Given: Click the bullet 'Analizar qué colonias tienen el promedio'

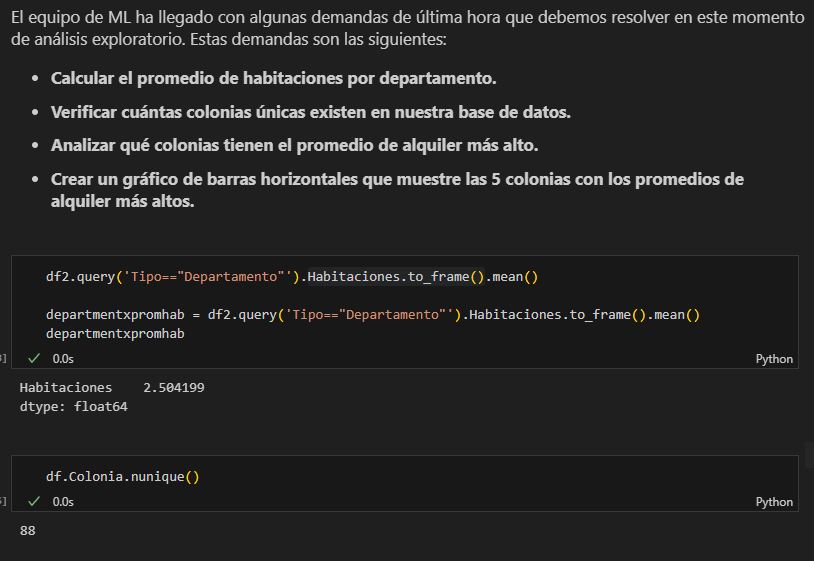Looking at the screenshot, I should click(294, 145).
